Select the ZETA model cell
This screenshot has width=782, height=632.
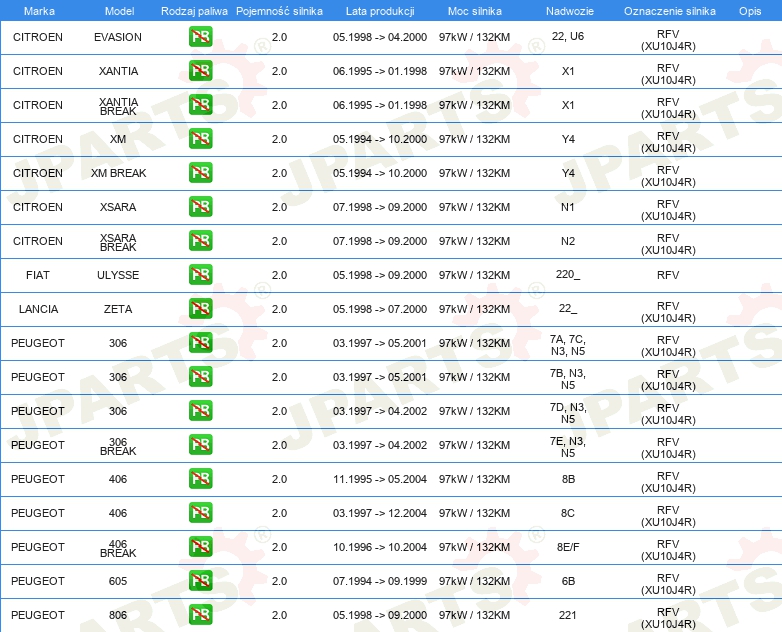118,309
